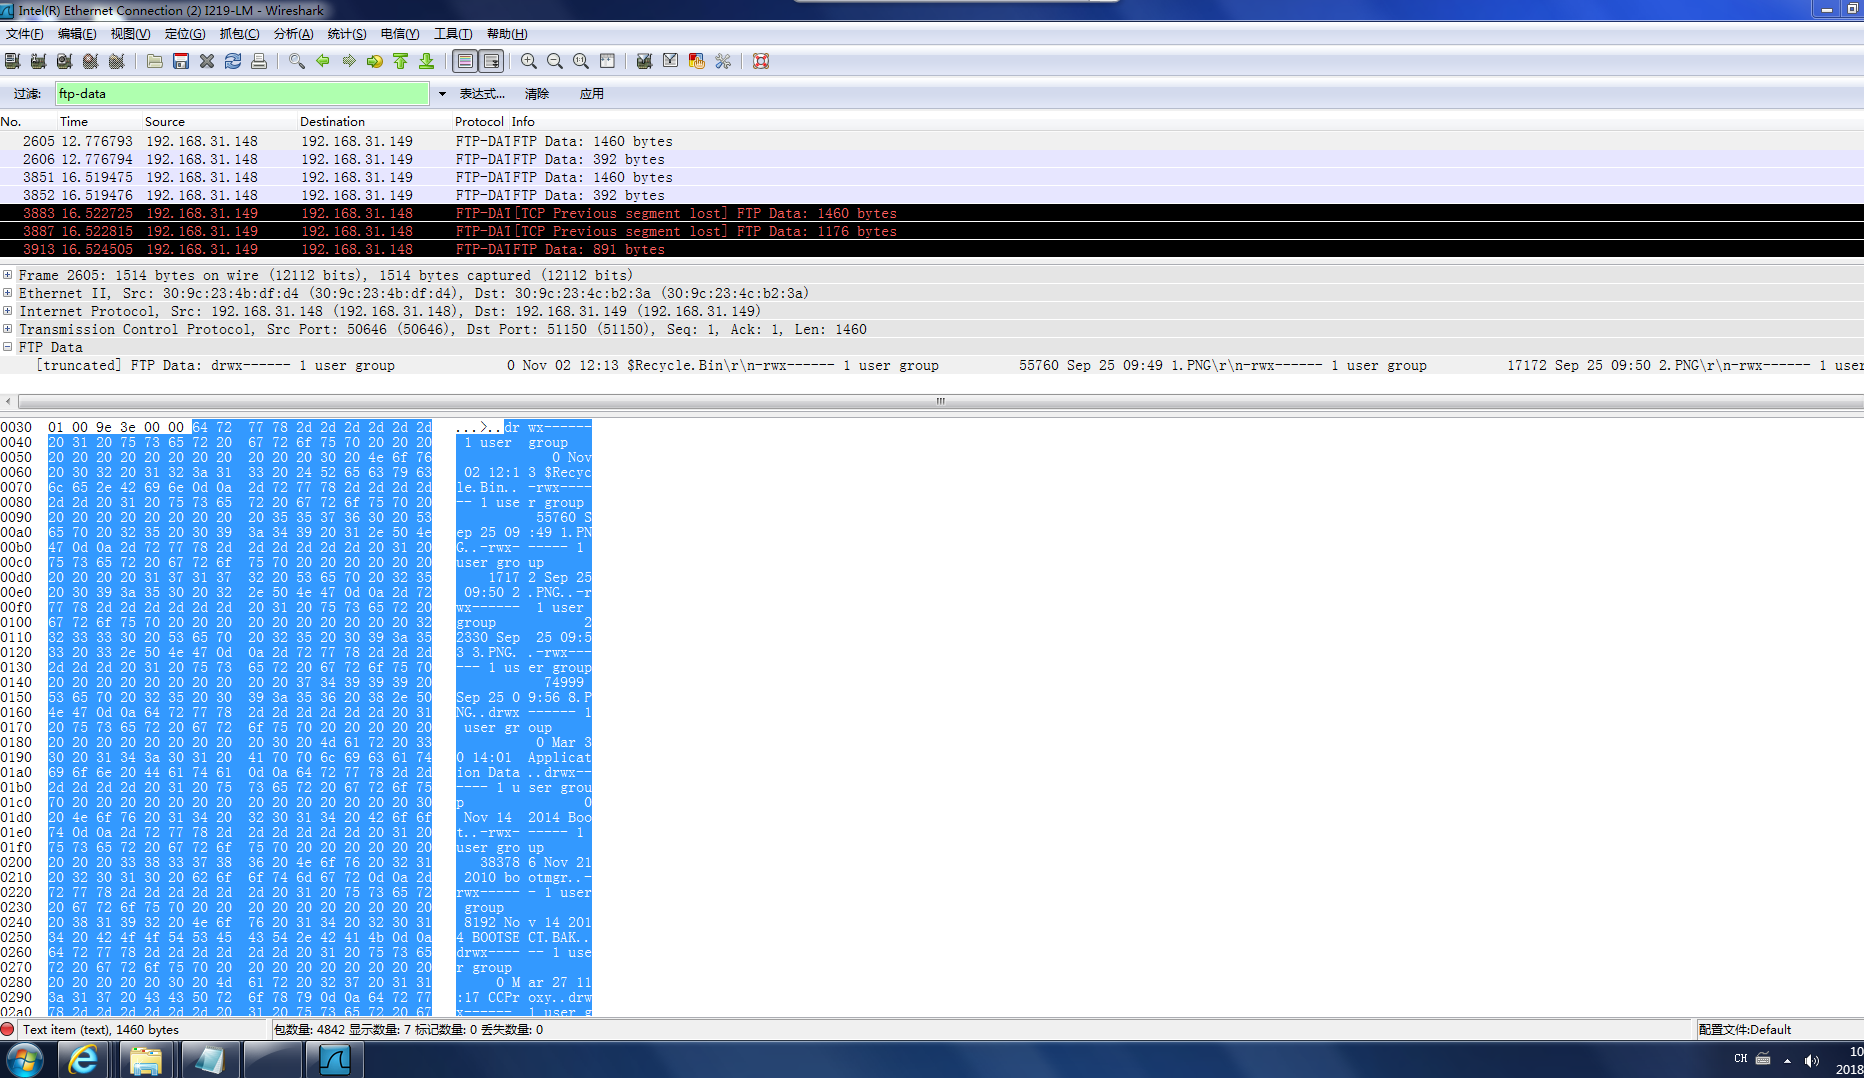Edit capture filters
The image size is (1864, 1078).
[644, 61]
